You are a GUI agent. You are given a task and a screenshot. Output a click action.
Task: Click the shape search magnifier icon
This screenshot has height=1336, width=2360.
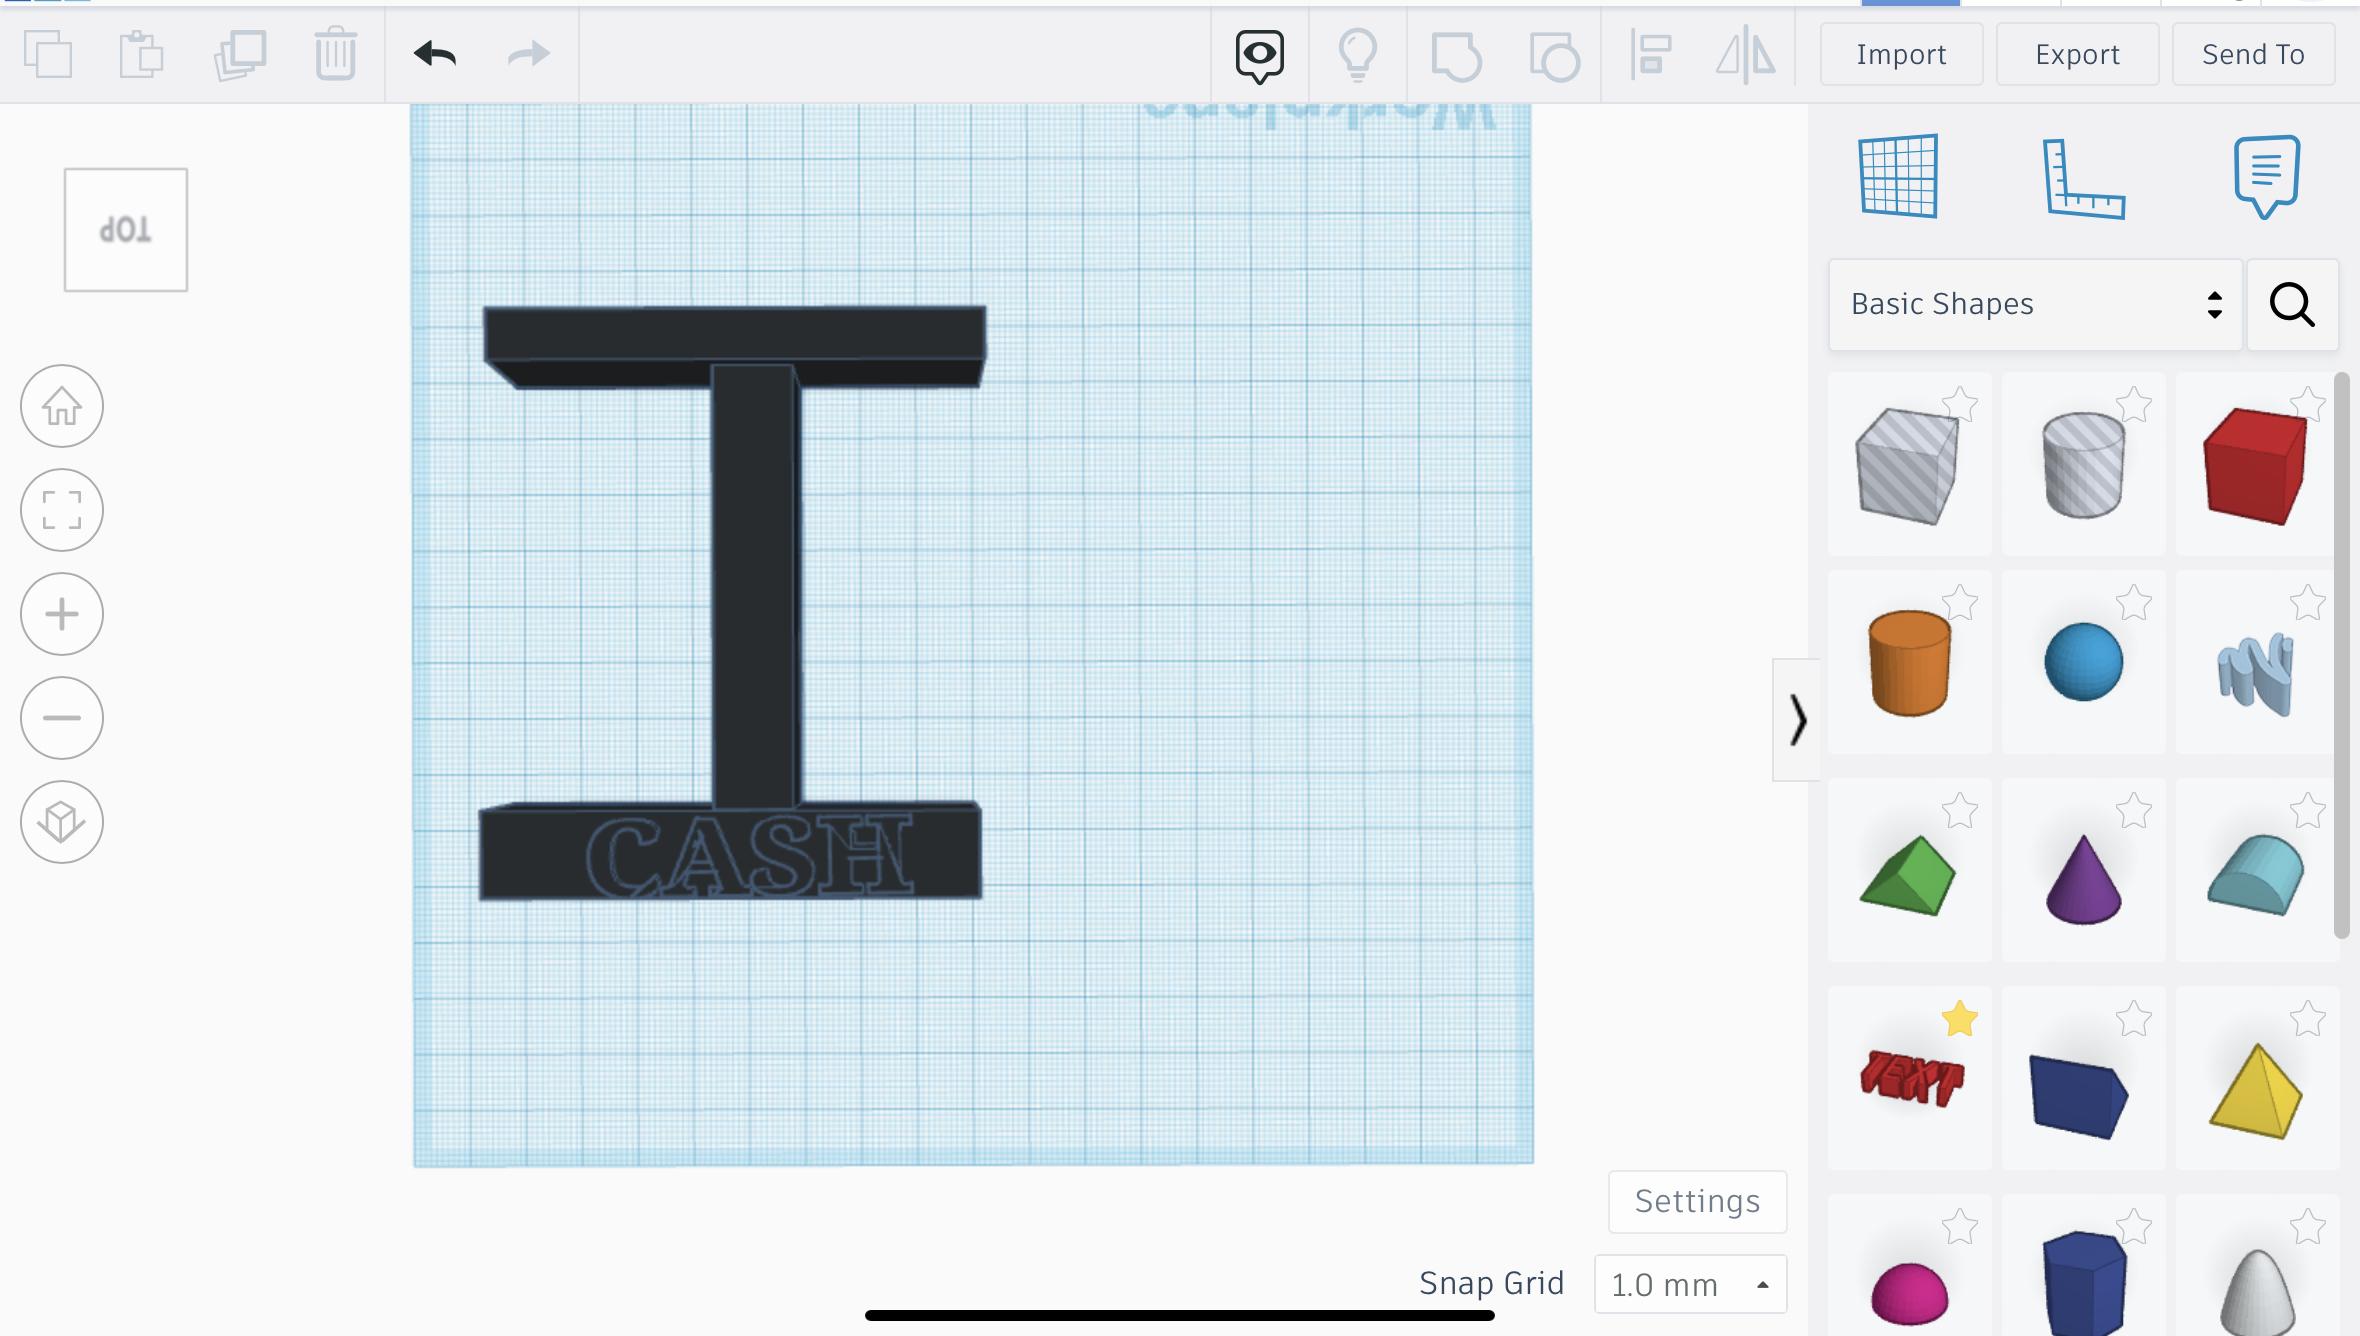(x=2292, y=304)
